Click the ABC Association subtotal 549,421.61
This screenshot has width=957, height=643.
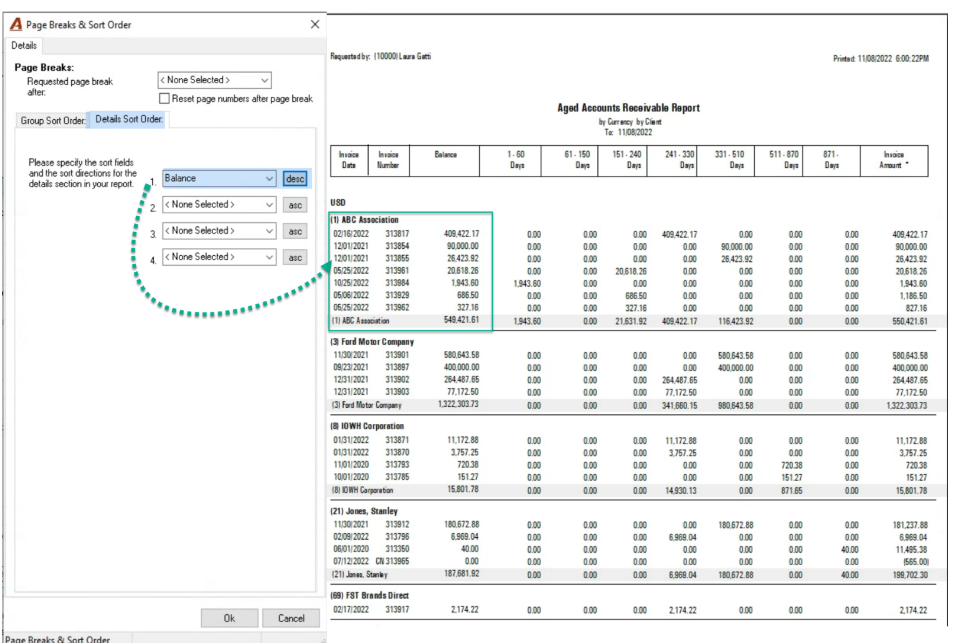[461, 320]
